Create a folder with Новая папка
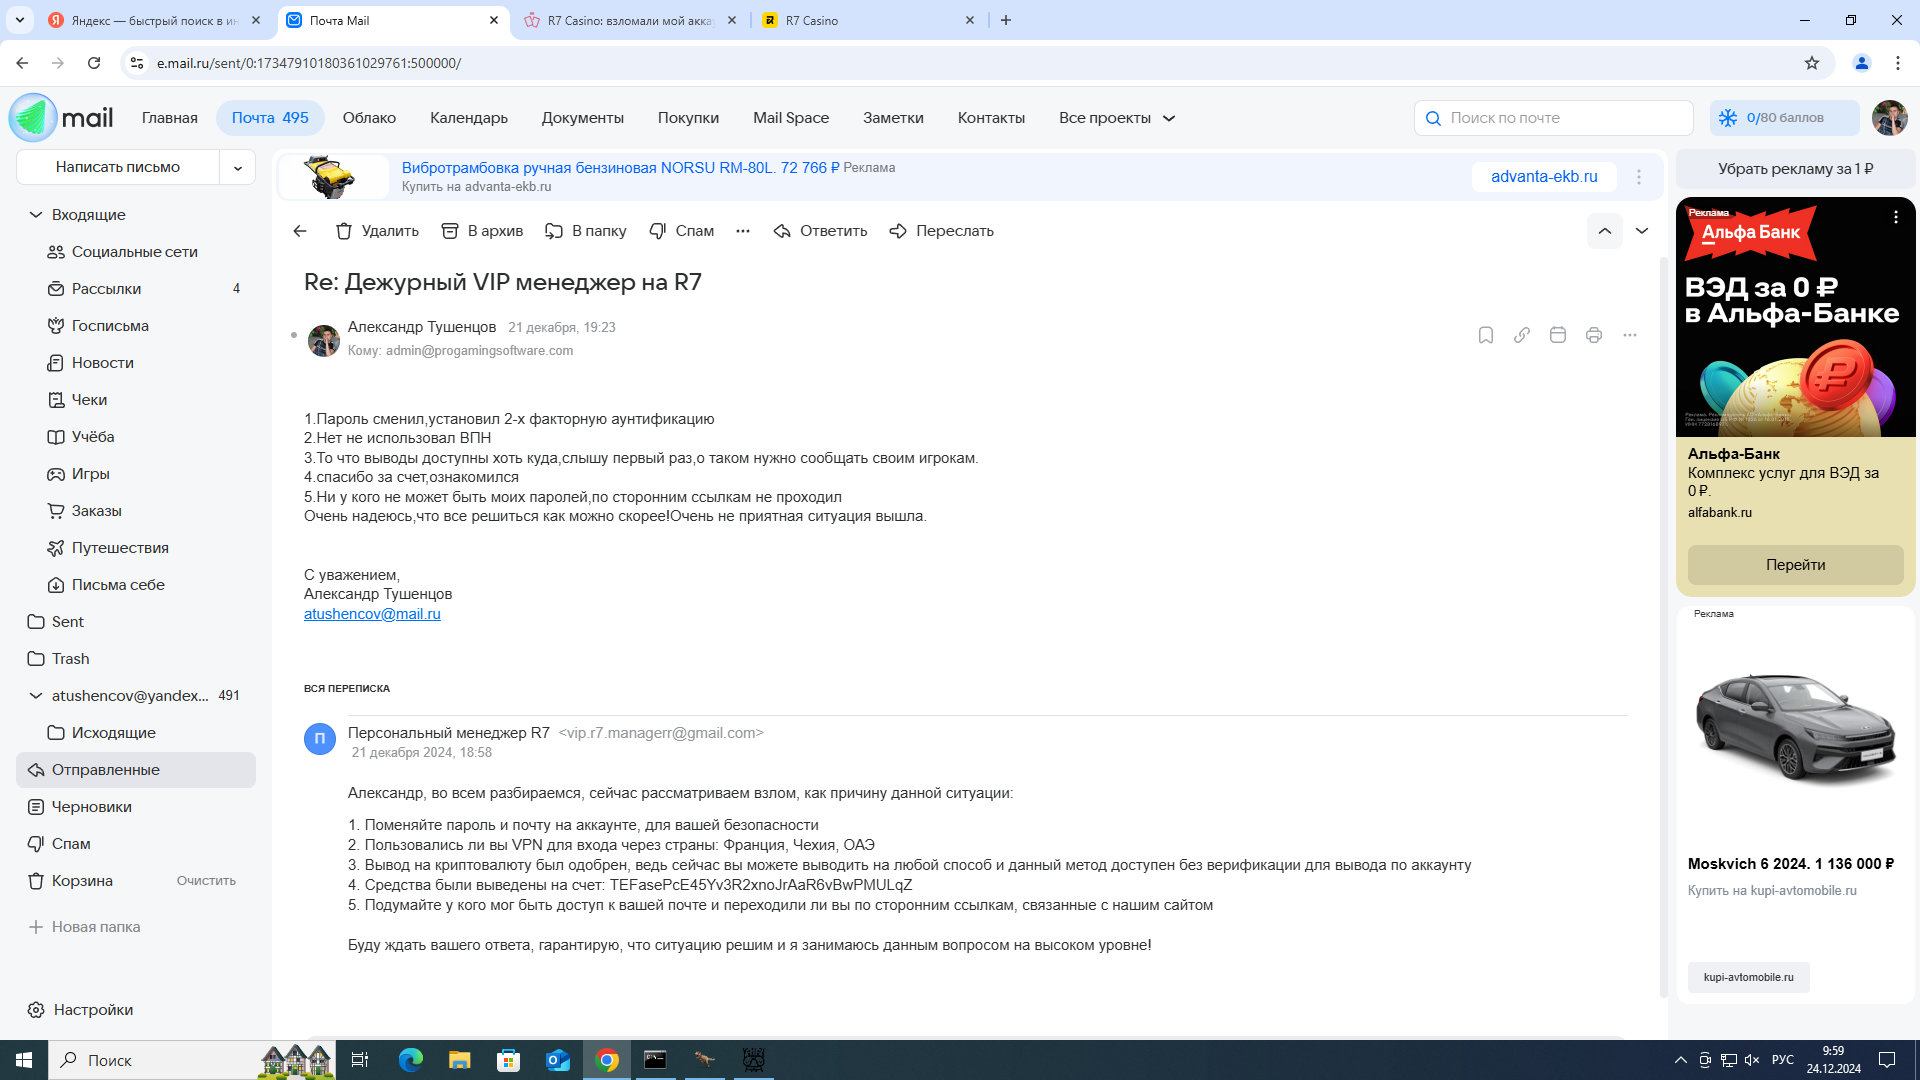This screenshot has height=1080, width=1920. point(84,927)
